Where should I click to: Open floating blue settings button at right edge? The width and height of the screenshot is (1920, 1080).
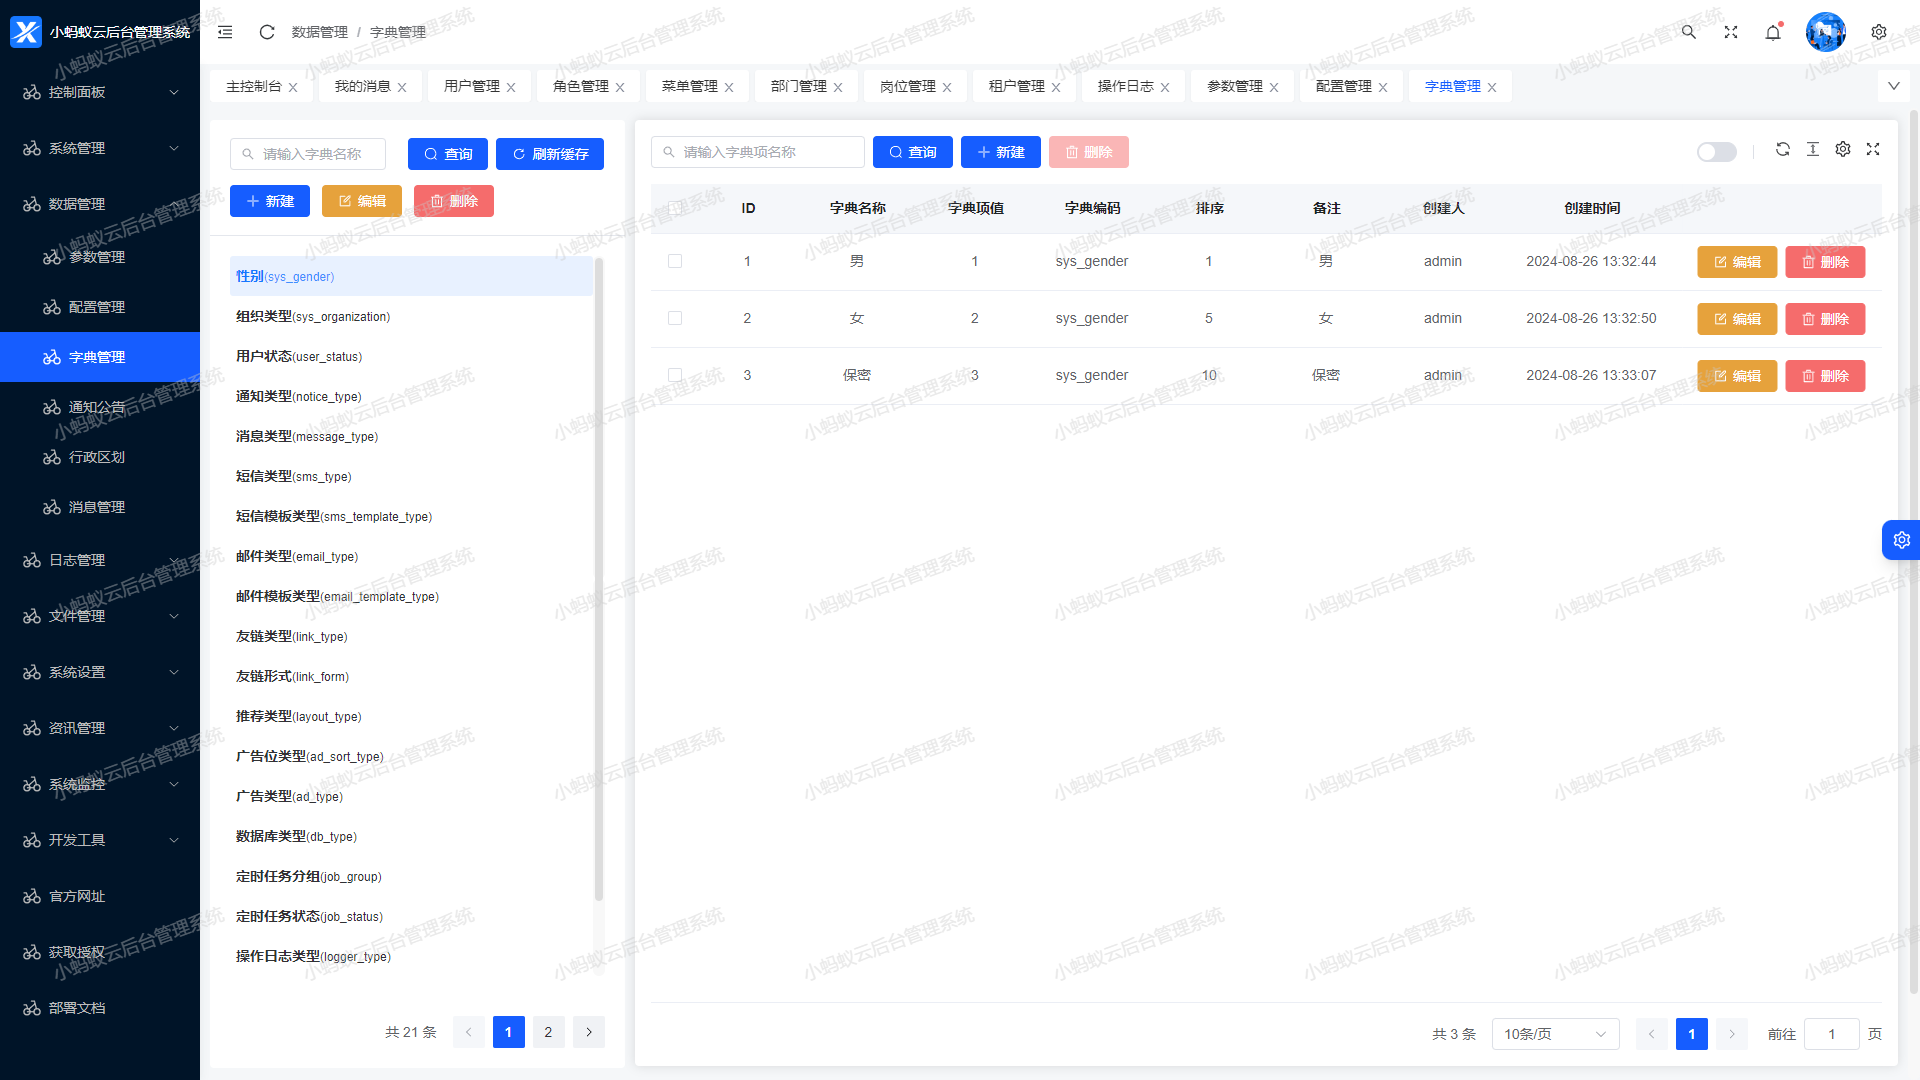click(1901, 540)
